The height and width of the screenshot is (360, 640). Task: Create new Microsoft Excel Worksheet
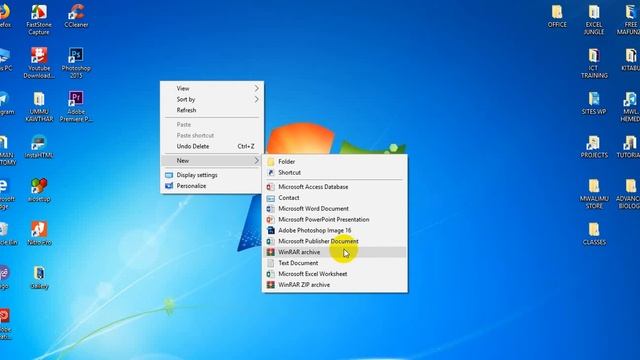coord(335,274)
